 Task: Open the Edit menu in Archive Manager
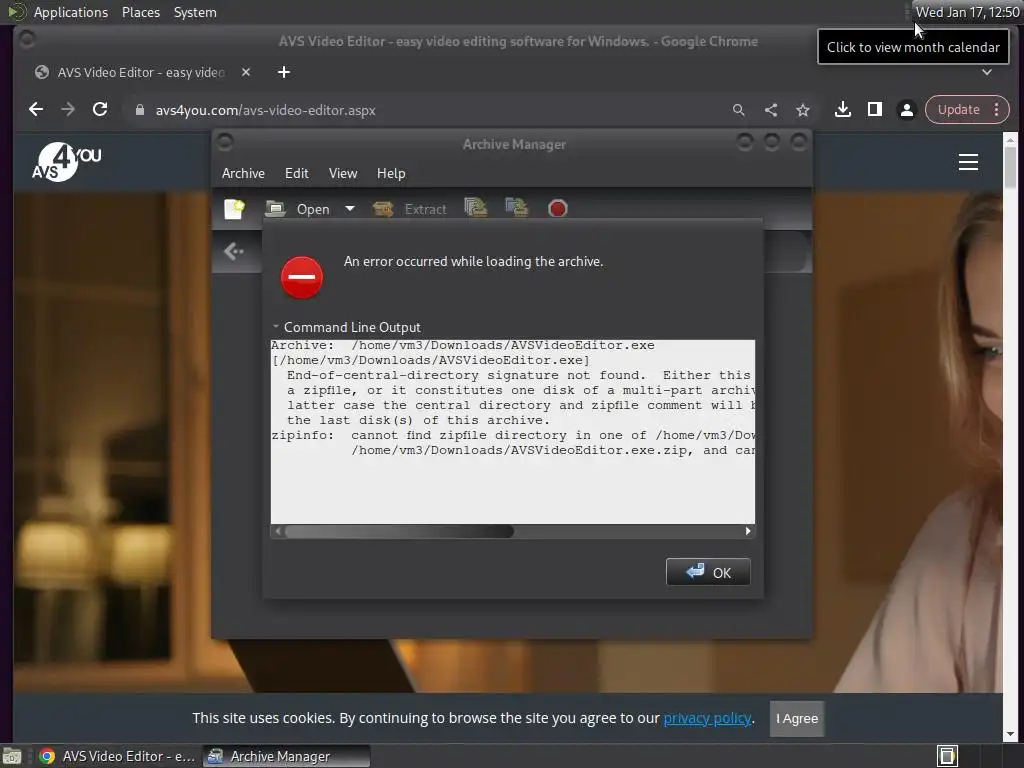(296, 173)
